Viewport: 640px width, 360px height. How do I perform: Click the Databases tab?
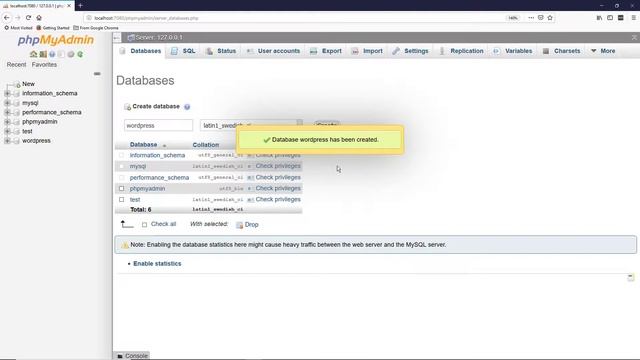click(x=141, y=51)
